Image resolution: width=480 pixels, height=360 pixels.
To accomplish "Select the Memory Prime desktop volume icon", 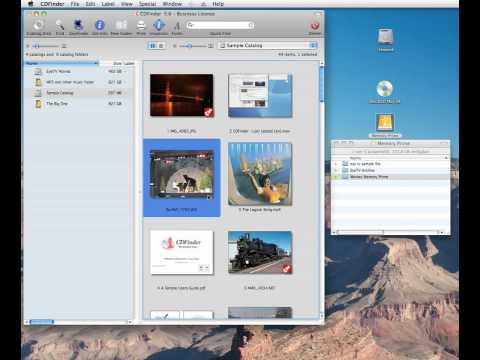I will [385, 123].
